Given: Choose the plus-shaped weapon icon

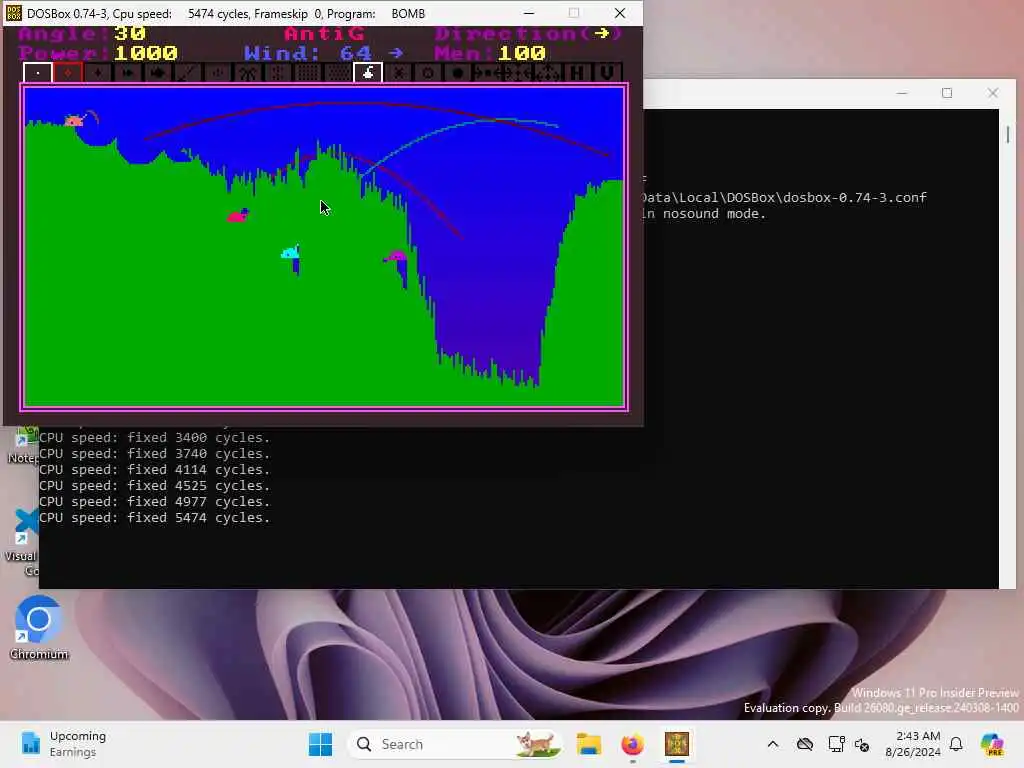Looking at the screenshot, I should click(98, 72).
